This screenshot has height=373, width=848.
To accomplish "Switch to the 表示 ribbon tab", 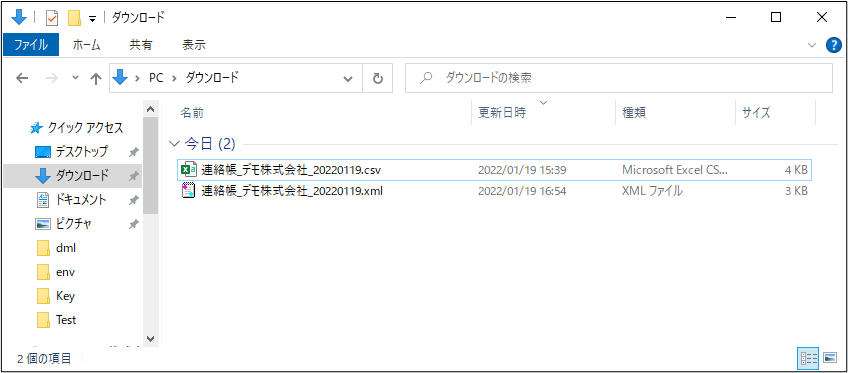I will tap(194, 45).
